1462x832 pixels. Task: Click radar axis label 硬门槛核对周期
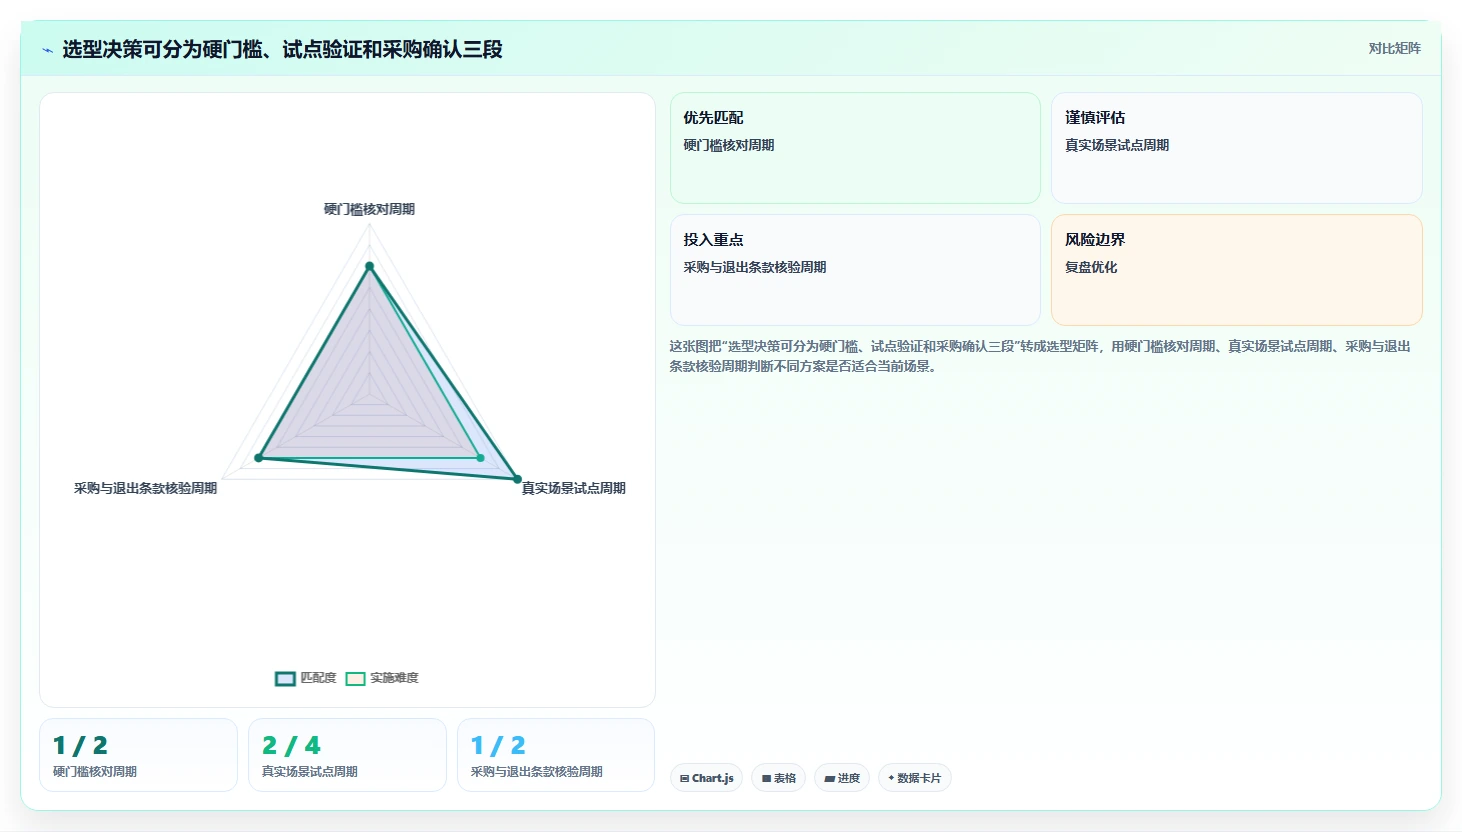(x=369, y=209)
